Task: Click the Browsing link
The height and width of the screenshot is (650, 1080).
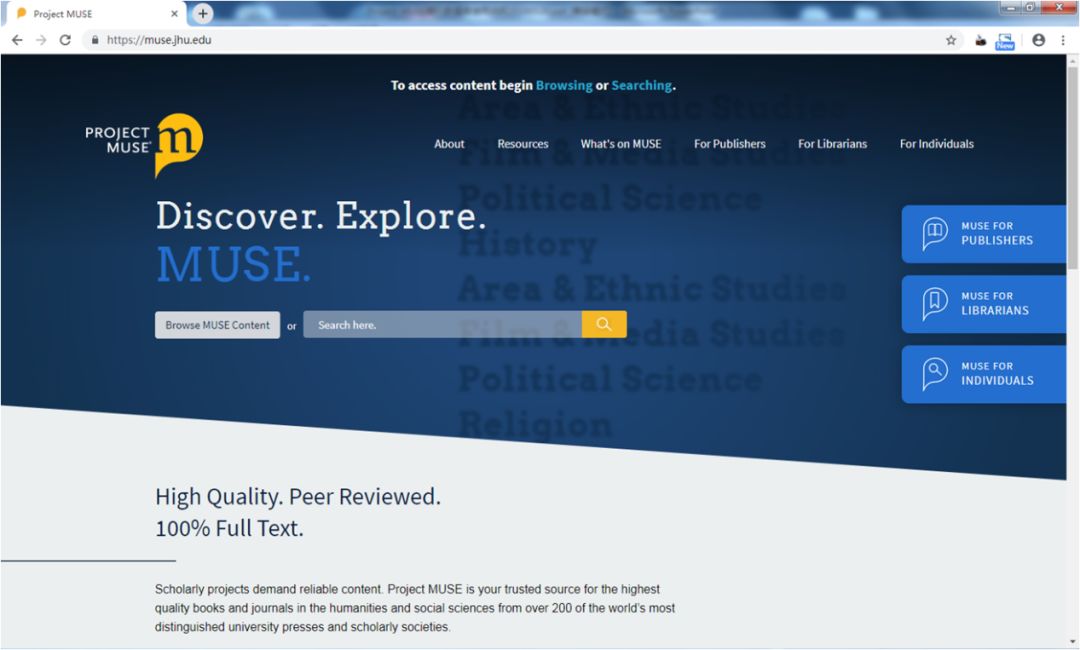Action: pos(564,85)
